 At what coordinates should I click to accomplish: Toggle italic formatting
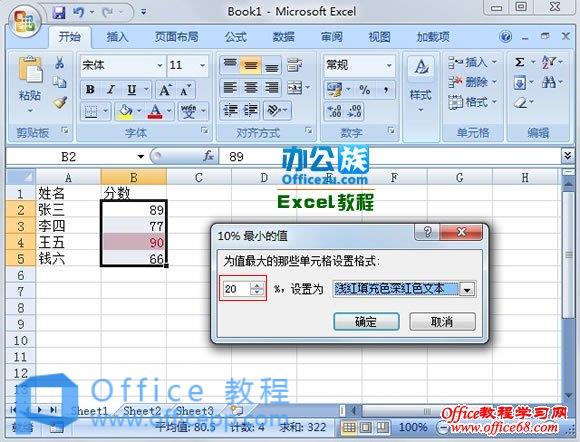coord(111,90)
